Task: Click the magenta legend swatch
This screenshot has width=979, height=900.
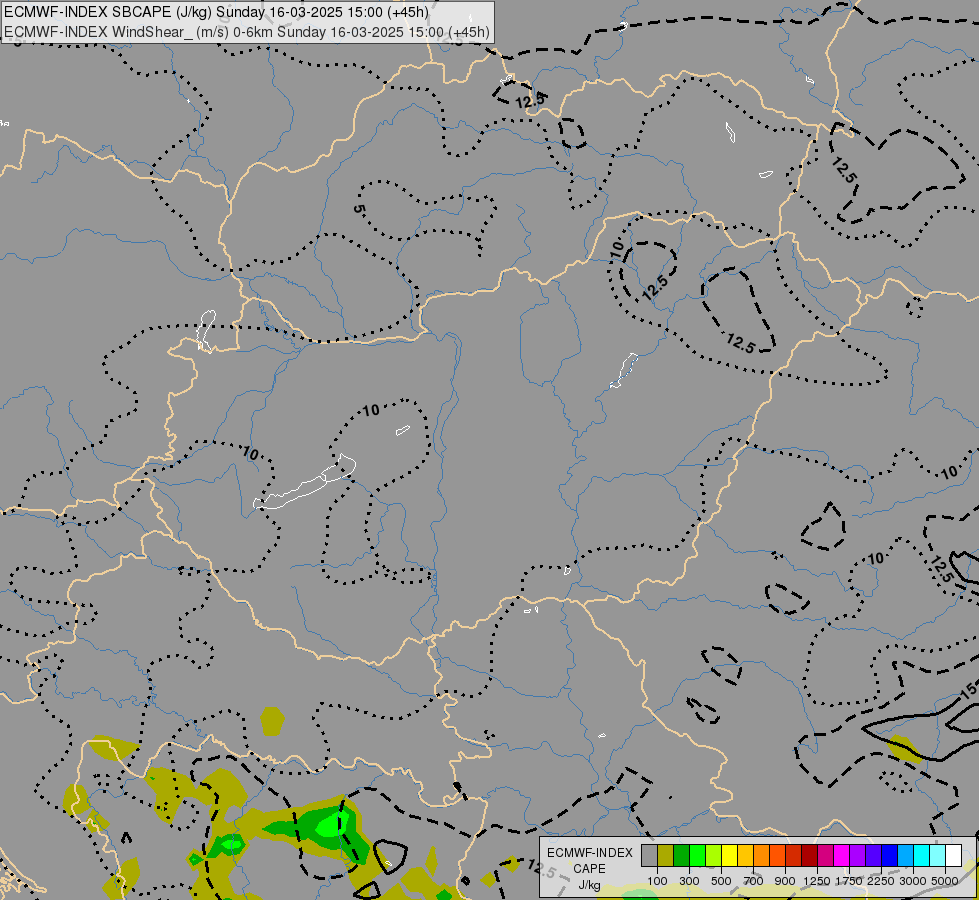Action: point(842,855)
